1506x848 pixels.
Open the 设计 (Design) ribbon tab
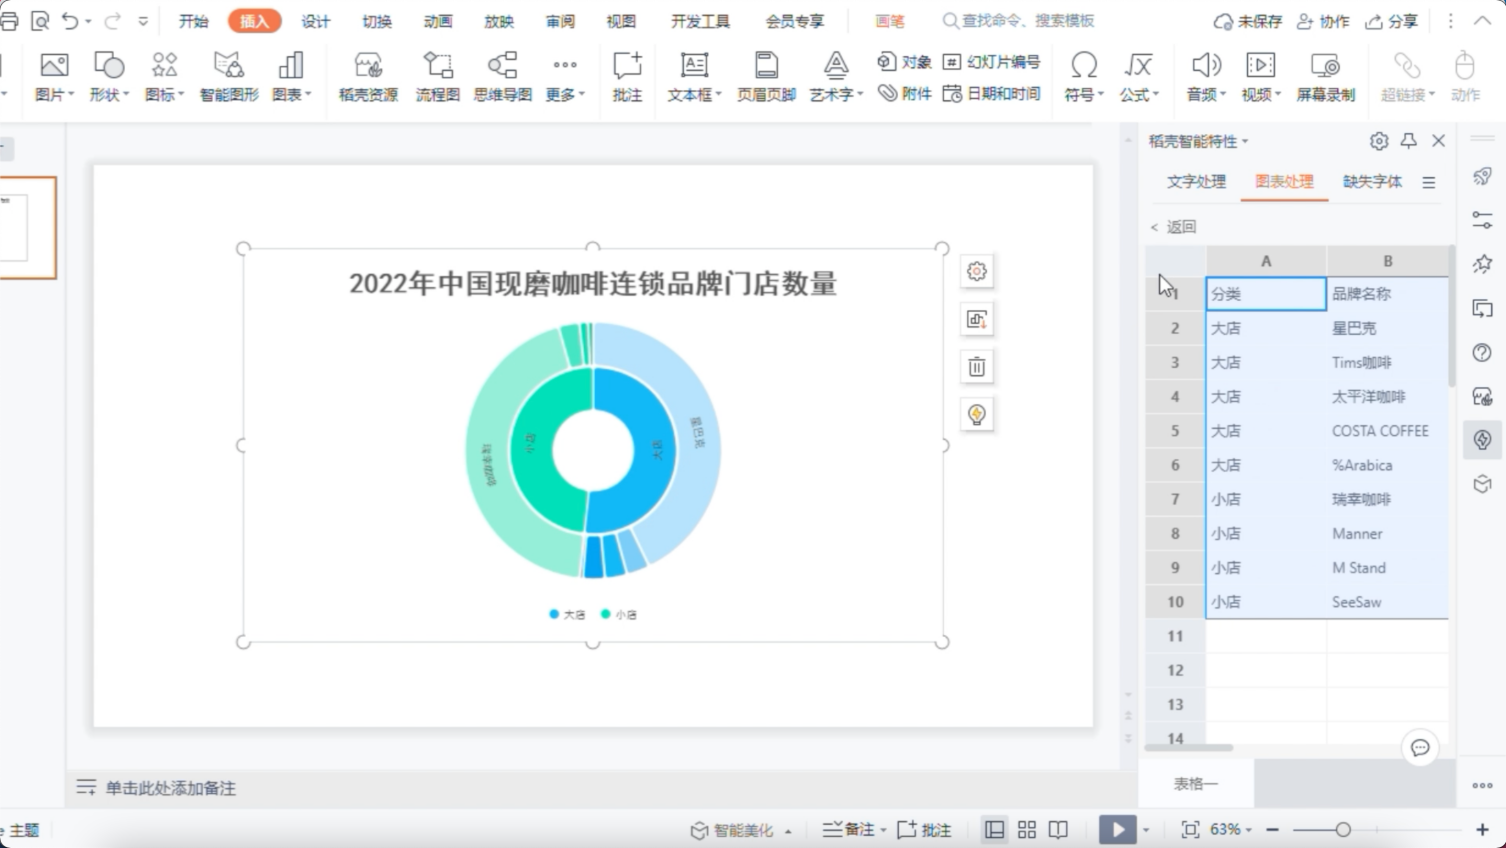click(316, 21)
